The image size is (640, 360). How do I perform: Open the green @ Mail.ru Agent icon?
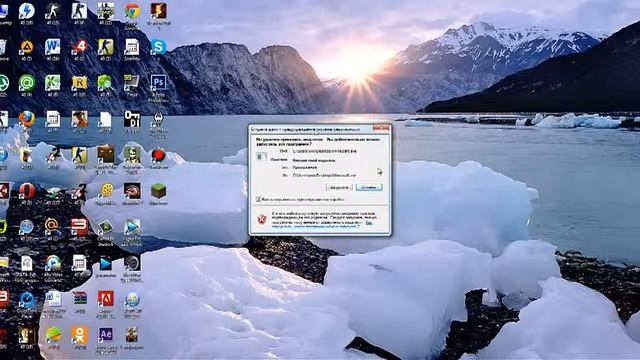pos(27,82)
